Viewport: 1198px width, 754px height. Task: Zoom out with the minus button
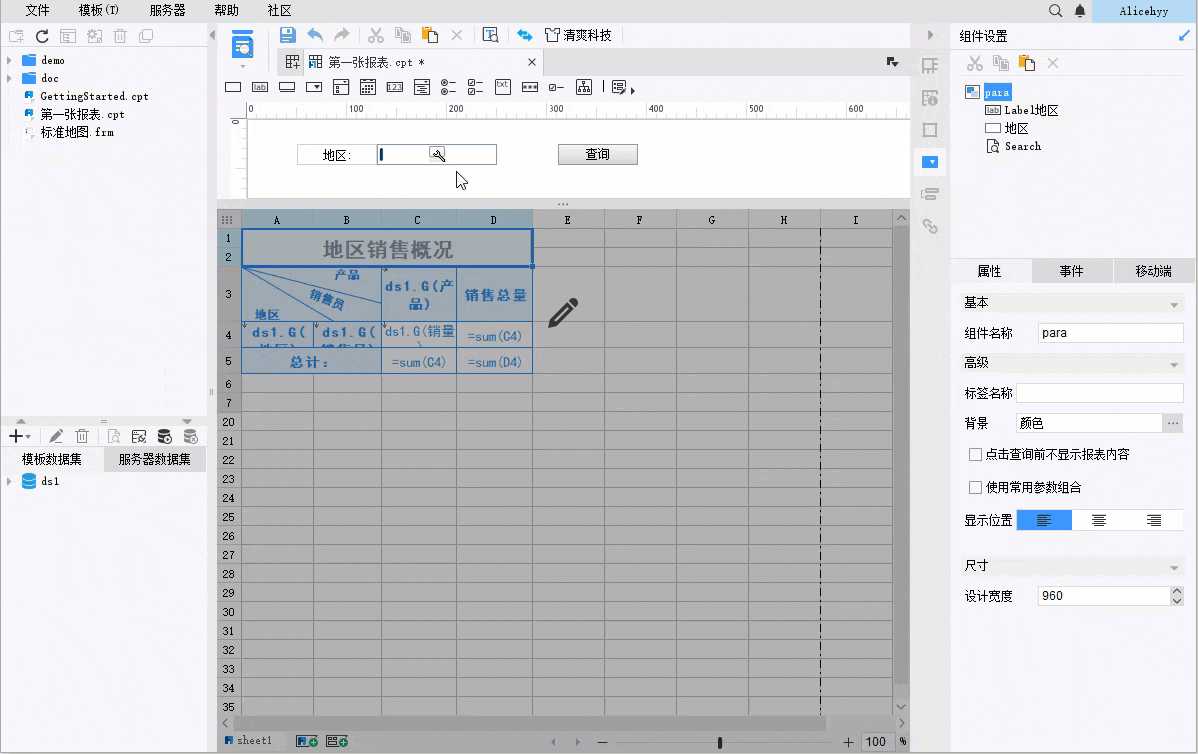click(x=602, y=742)
